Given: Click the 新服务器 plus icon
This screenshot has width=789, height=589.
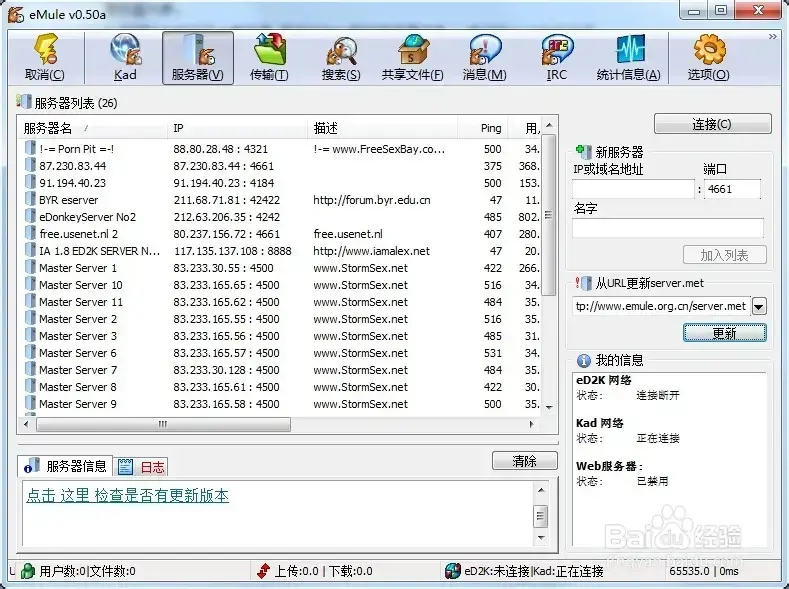Looking at the screenshot, I should point(583,151).
